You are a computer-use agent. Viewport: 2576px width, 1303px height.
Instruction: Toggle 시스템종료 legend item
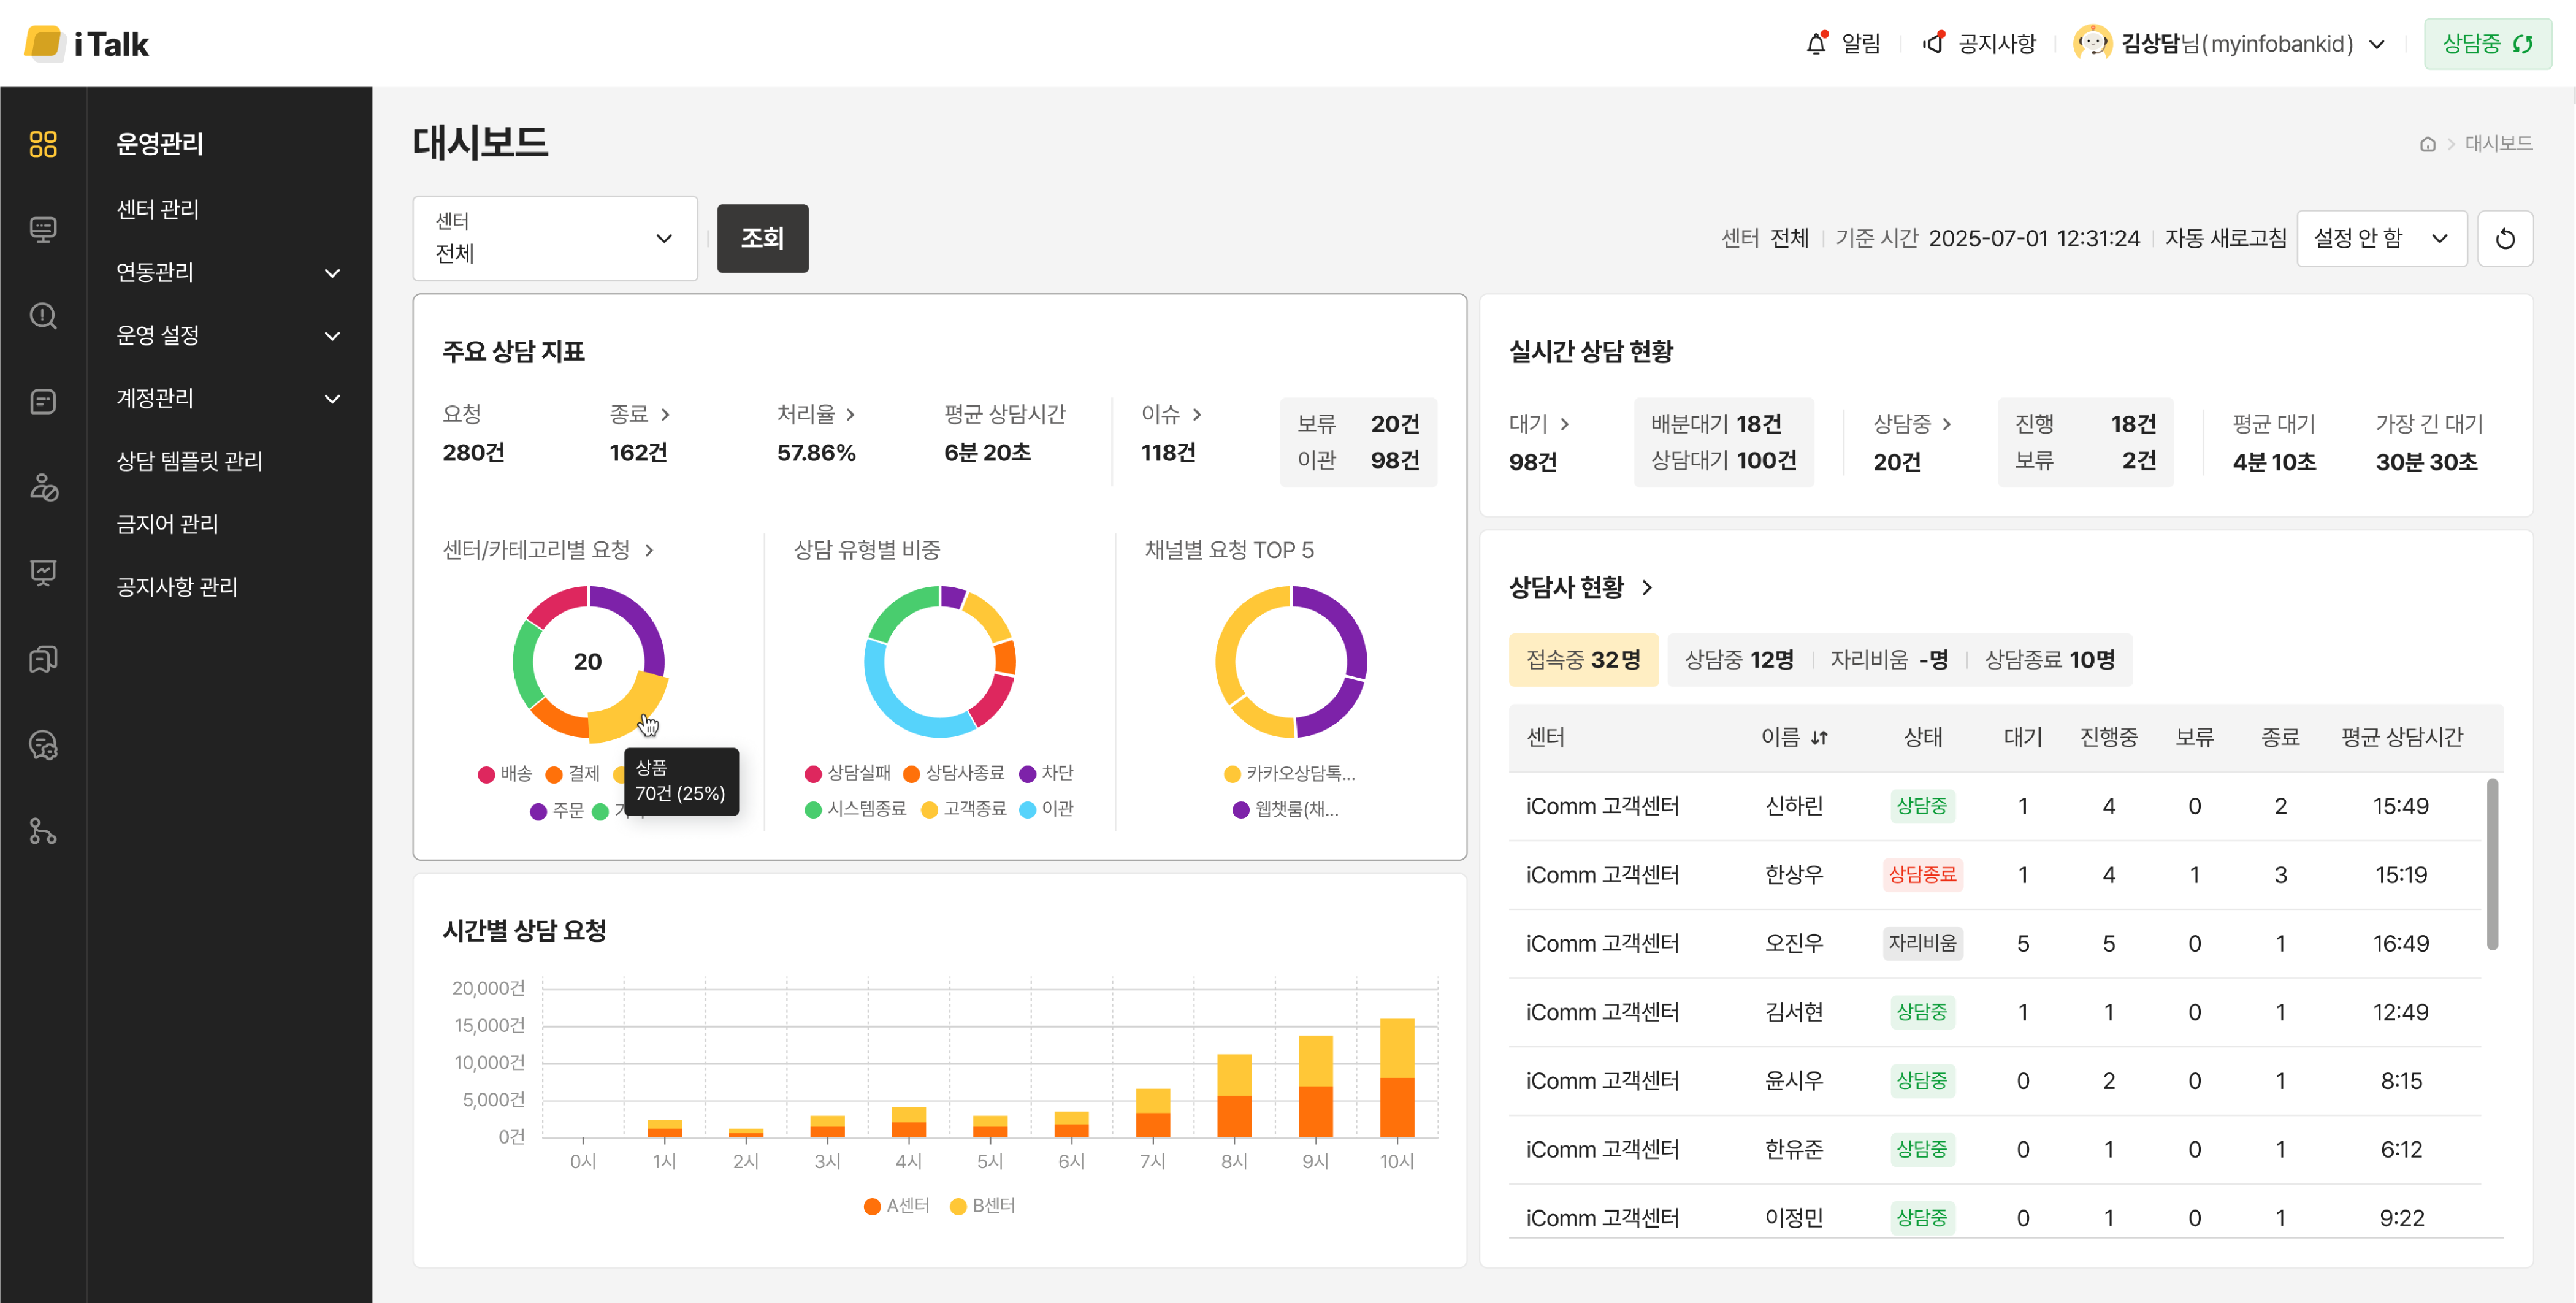[x=856, y=809]
